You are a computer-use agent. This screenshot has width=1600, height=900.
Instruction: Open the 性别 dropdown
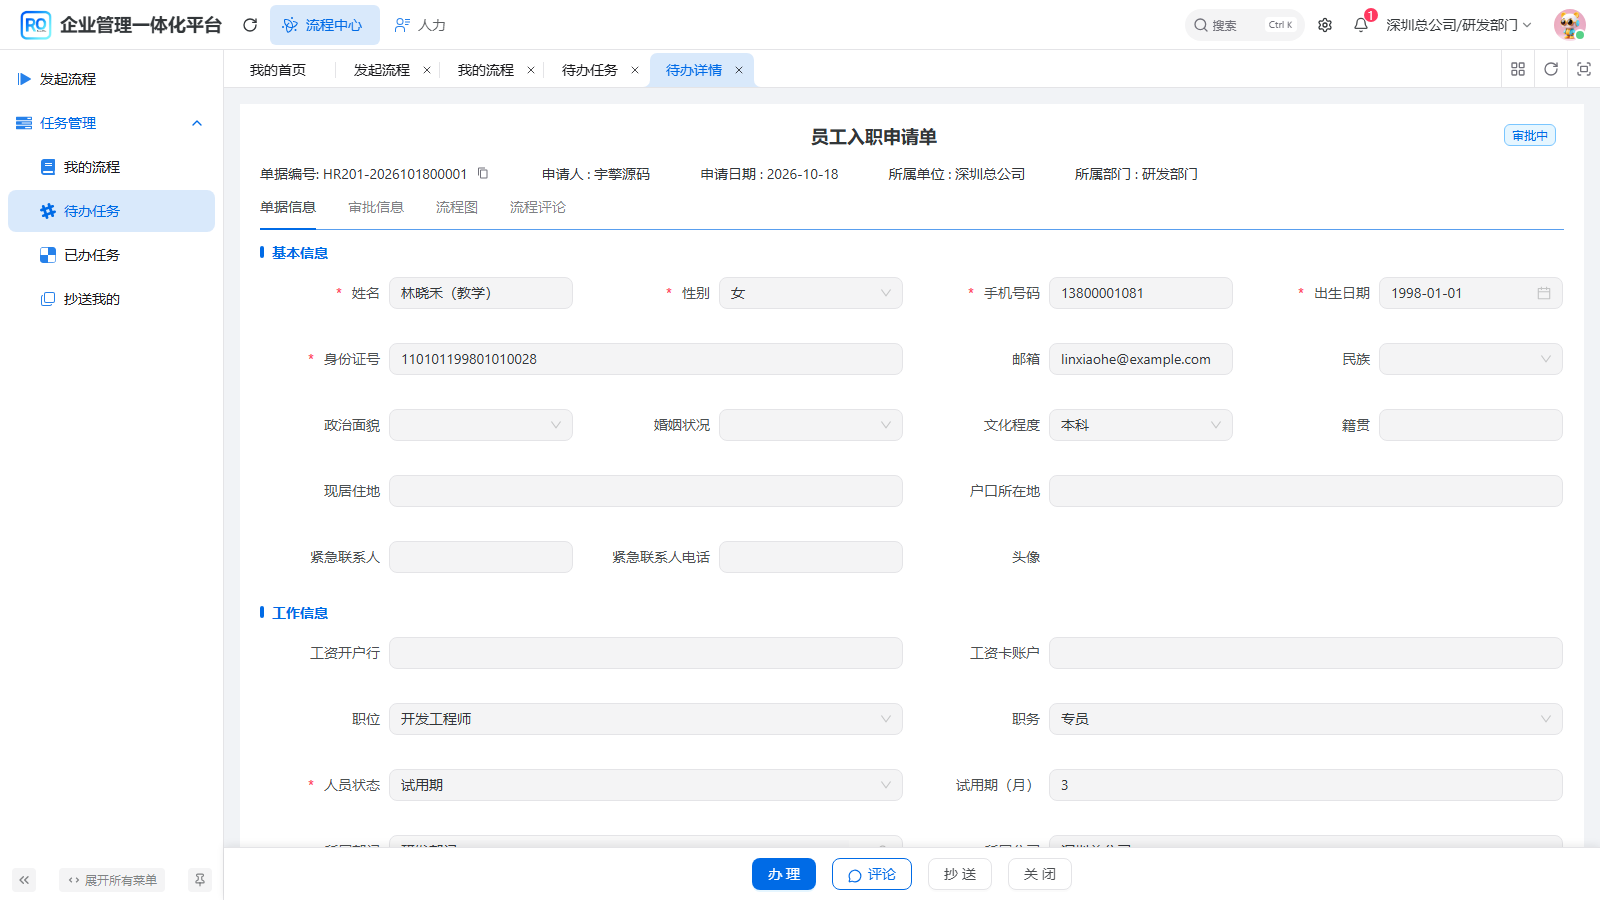(811, 293)
